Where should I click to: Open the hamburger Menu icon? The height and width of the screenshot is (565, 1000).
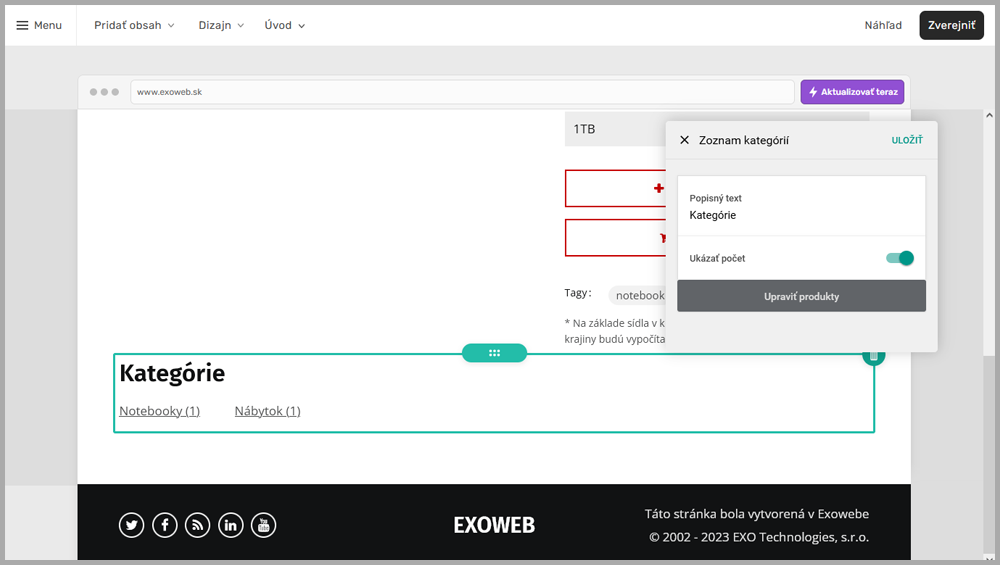[23, 26]
